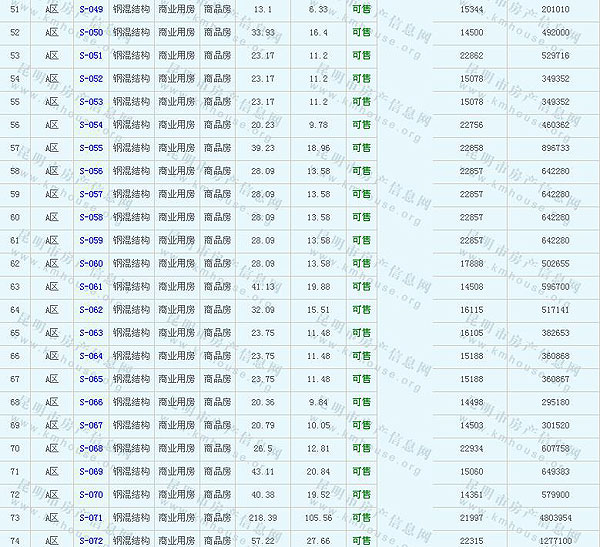Click the 可售 status in row 62
This screenshot has height=547, width=600.
[361, 264]
